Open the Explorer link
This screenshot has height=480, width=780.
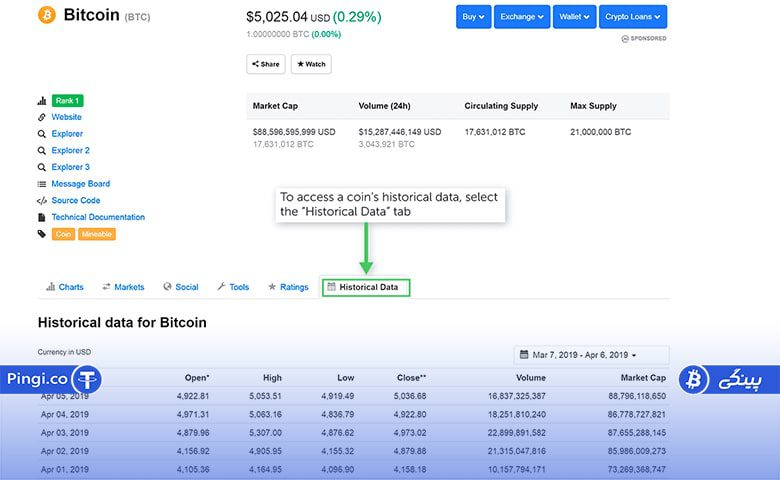pyautogui.click(x=67, y=134)
